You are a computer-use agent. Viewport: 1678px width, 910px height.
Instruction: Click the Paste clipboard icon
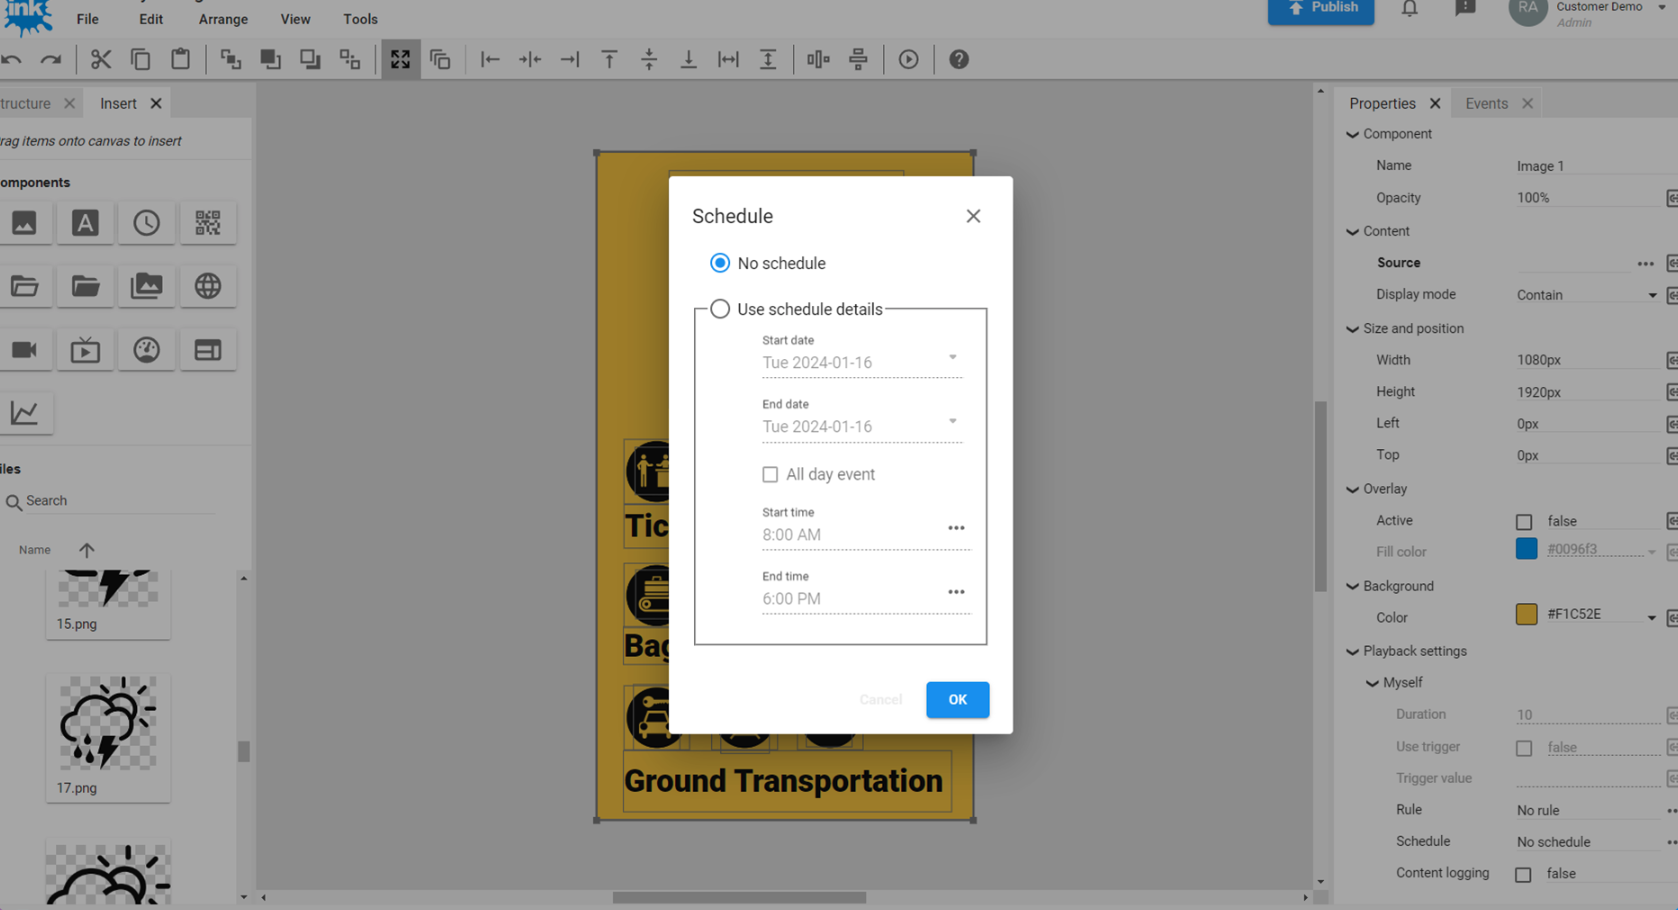coord(180,60)
